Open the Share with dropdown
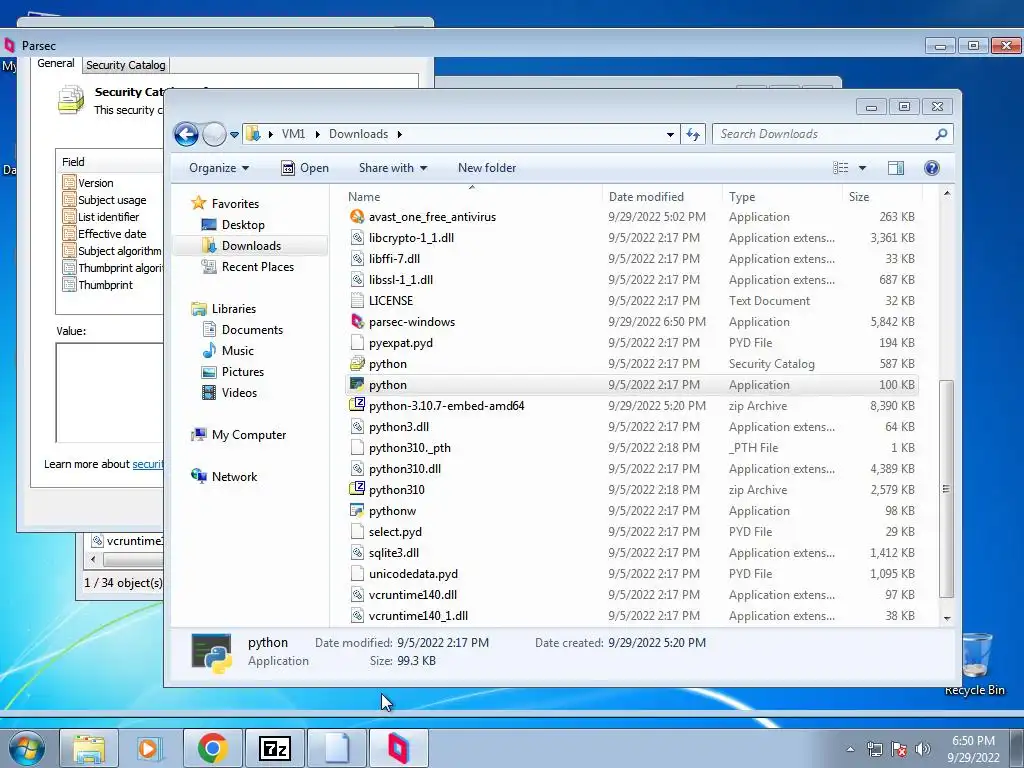Screen dimensions: 1024x768 click(392, 168)
